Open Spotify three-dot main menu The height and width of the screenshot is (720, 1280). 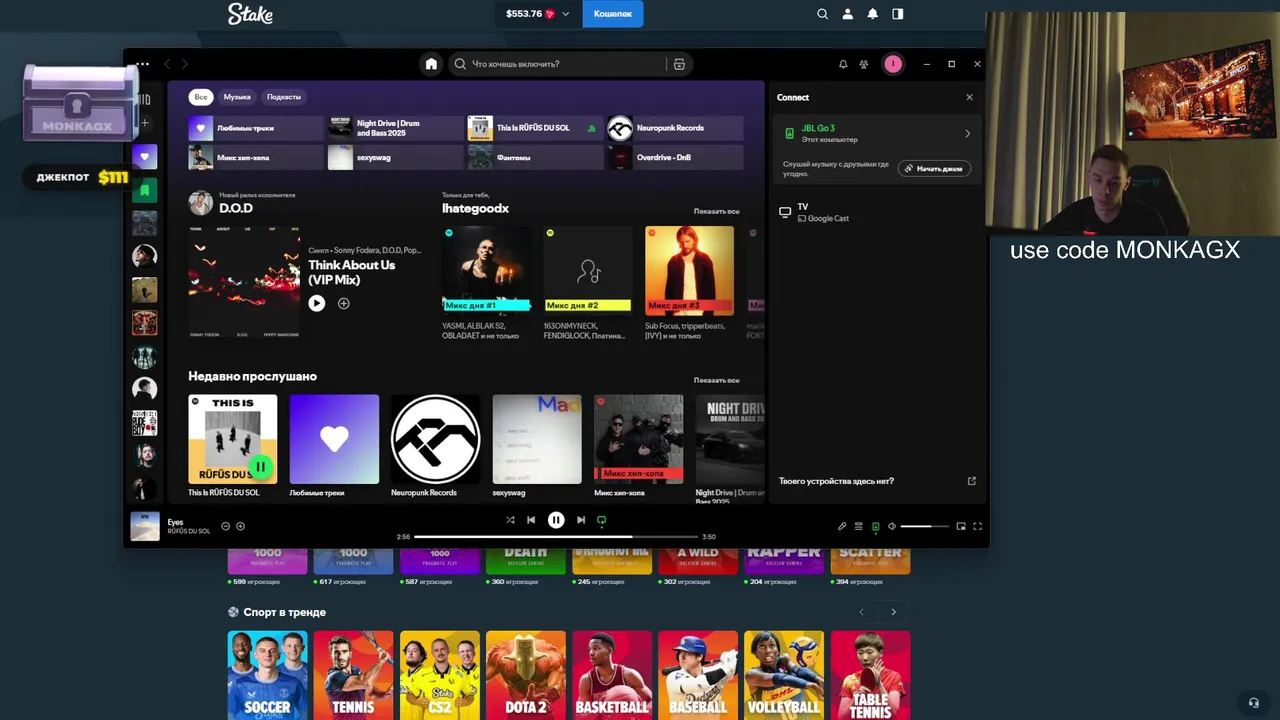[x=143, y=64]
